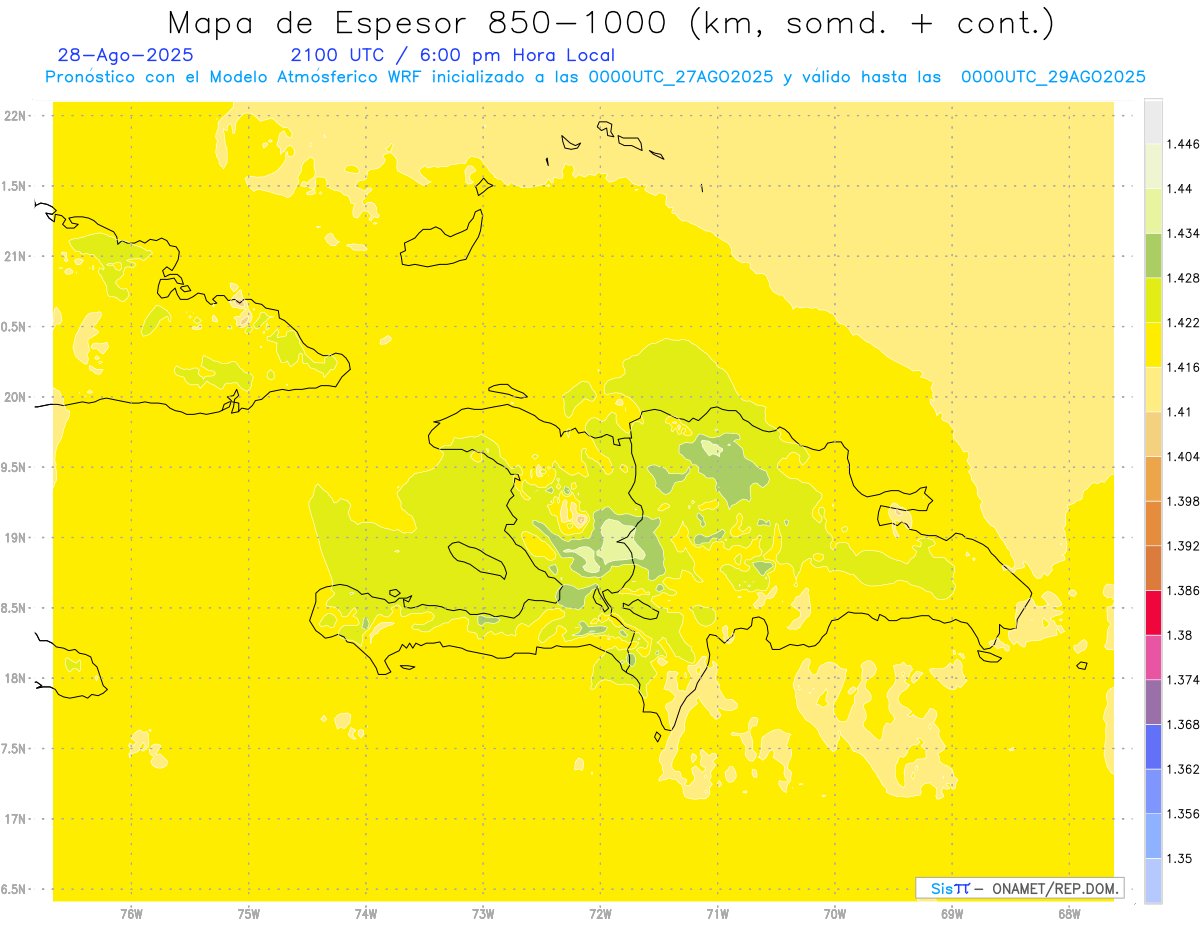Pick the blue colorbar segment between 1.362 and 1.368
The height and width of the screenshot is (927, 1200).
click(x=1153, y=747)
